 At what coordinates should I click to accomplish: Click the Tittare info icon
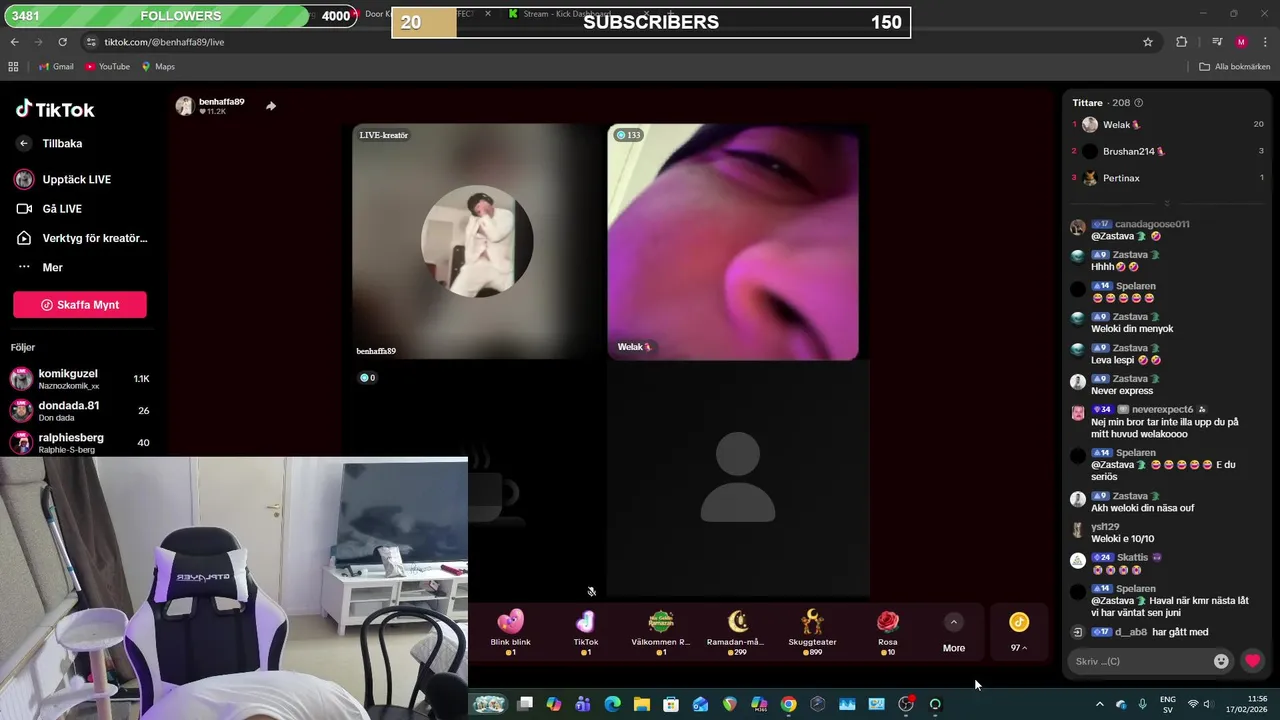[x=1138, y=103]
